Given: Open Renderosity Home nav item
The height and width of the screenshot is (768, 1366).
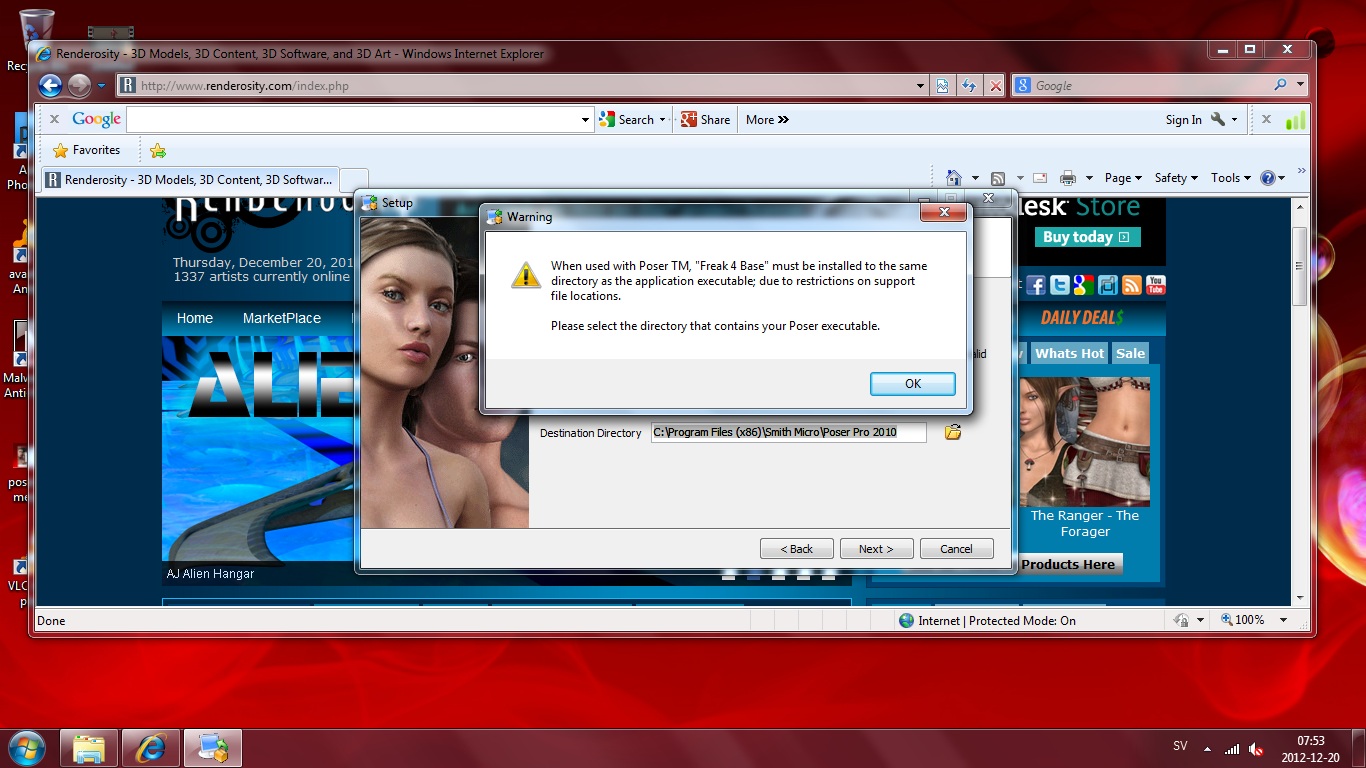Looking at the screenshot, I should [x=195, y=318].
